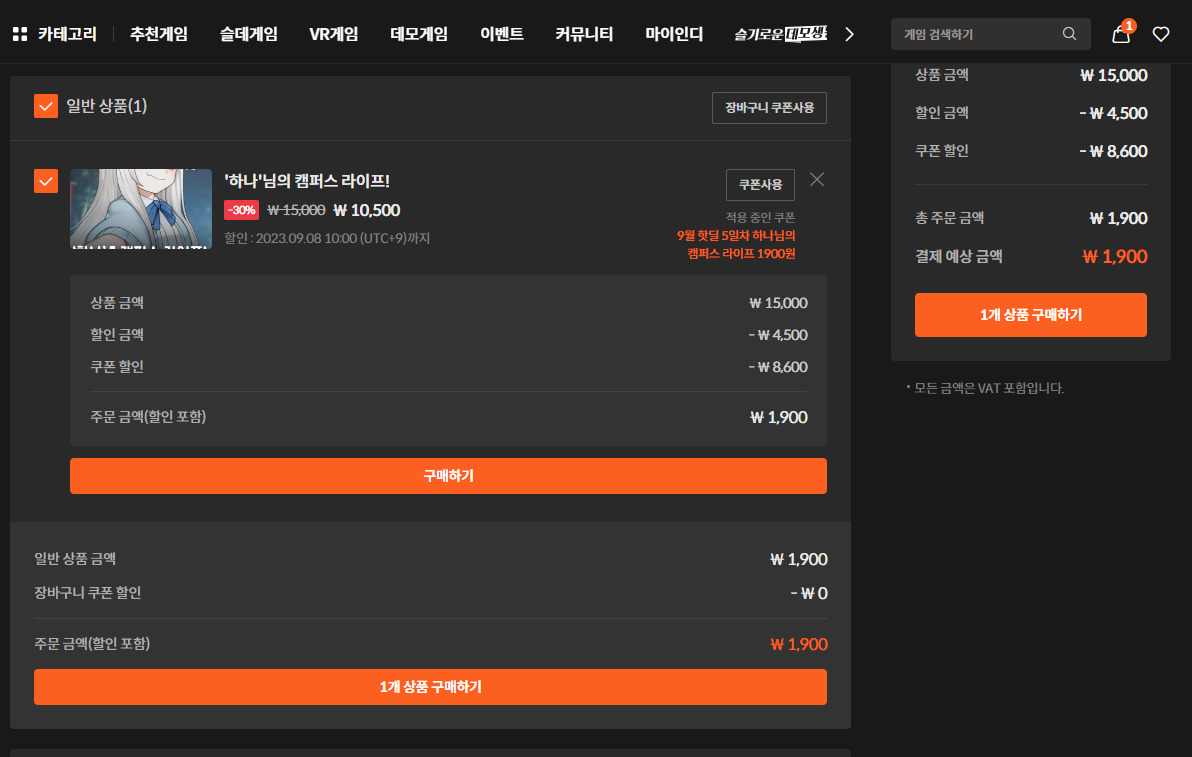Uncheck the 일반 상품(1) checkbox
Viewport: 1192px width, 757px height.
(46, 106)
